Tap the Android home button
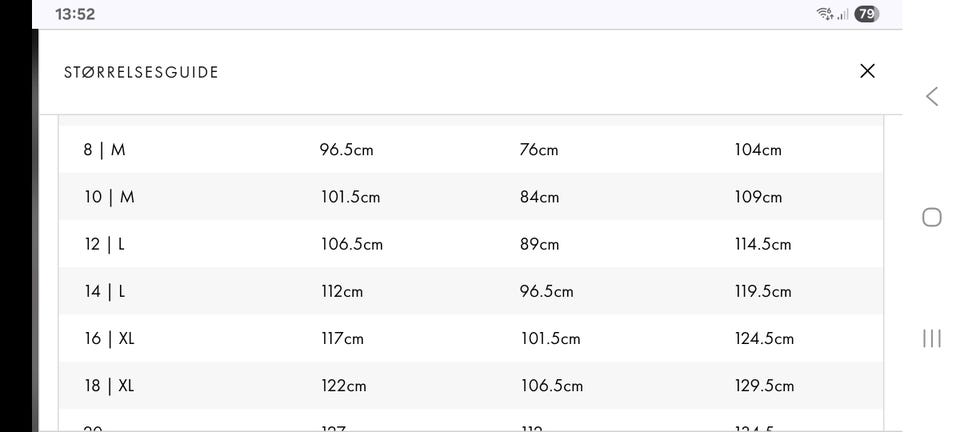960x432 pixels. (x=932, y=217)
